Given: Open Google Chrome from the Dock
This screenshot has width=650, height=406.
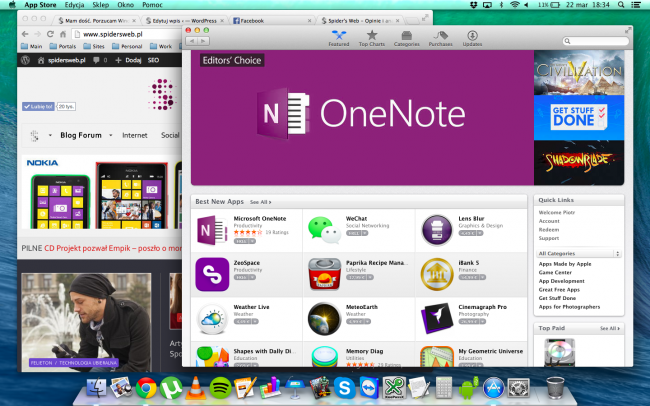Looking at the screenshot, I should pyautogui.click(x=146, y=388).
